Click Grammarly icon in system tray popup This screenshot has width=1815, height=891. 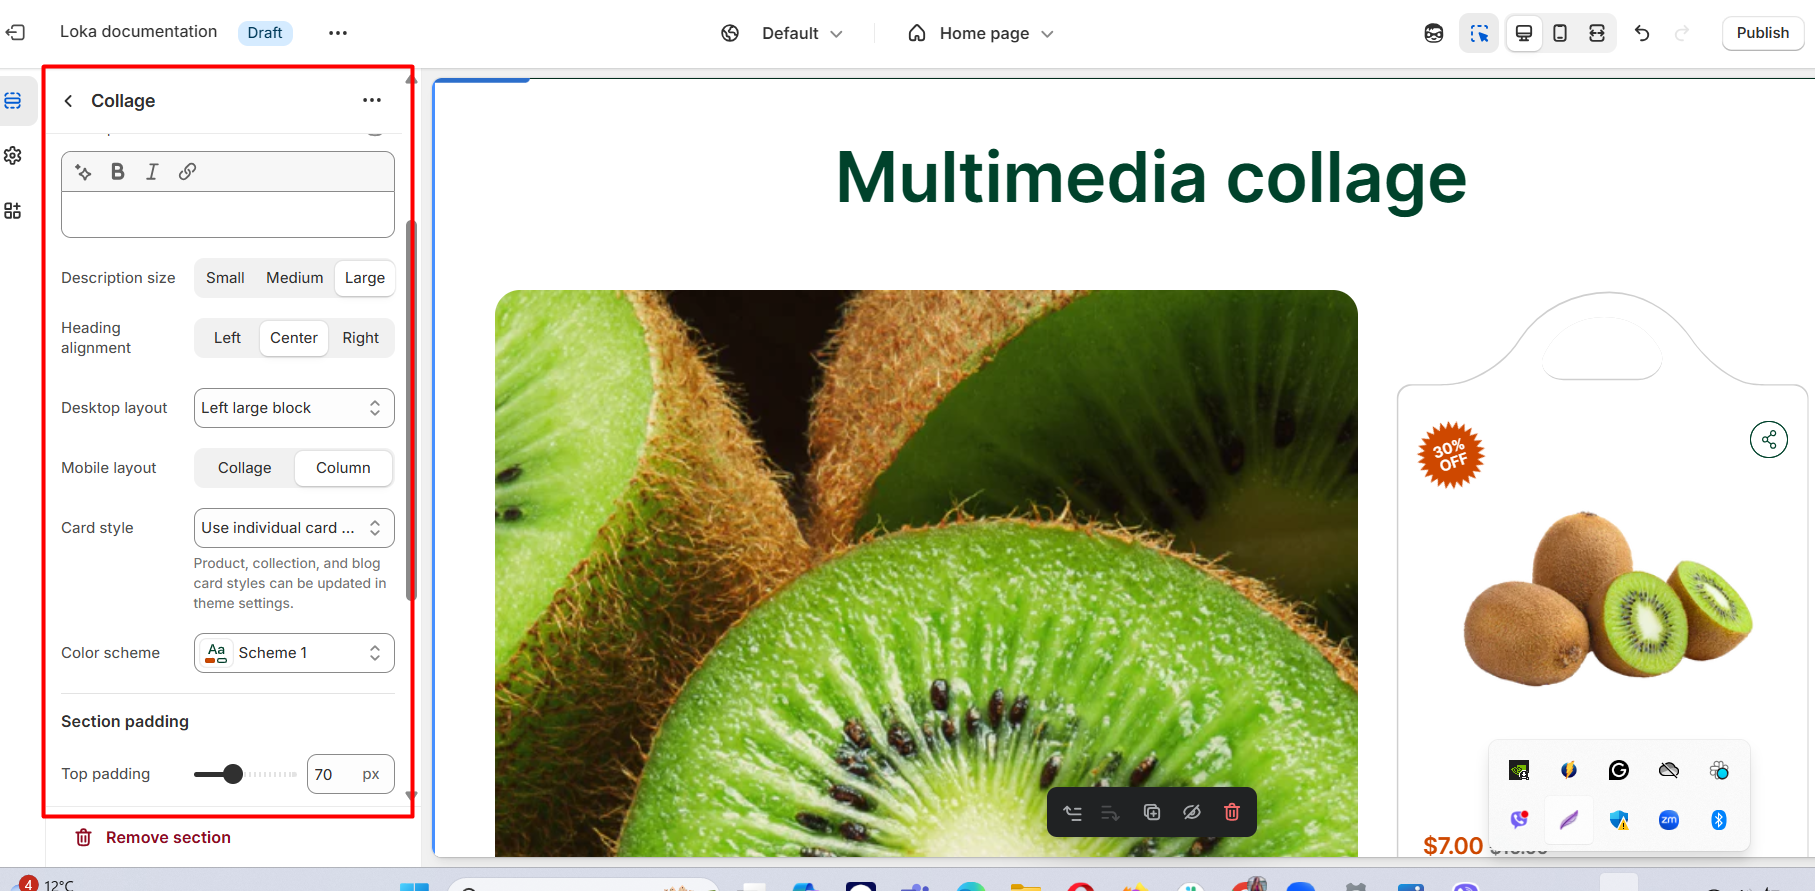[1619, 770]
